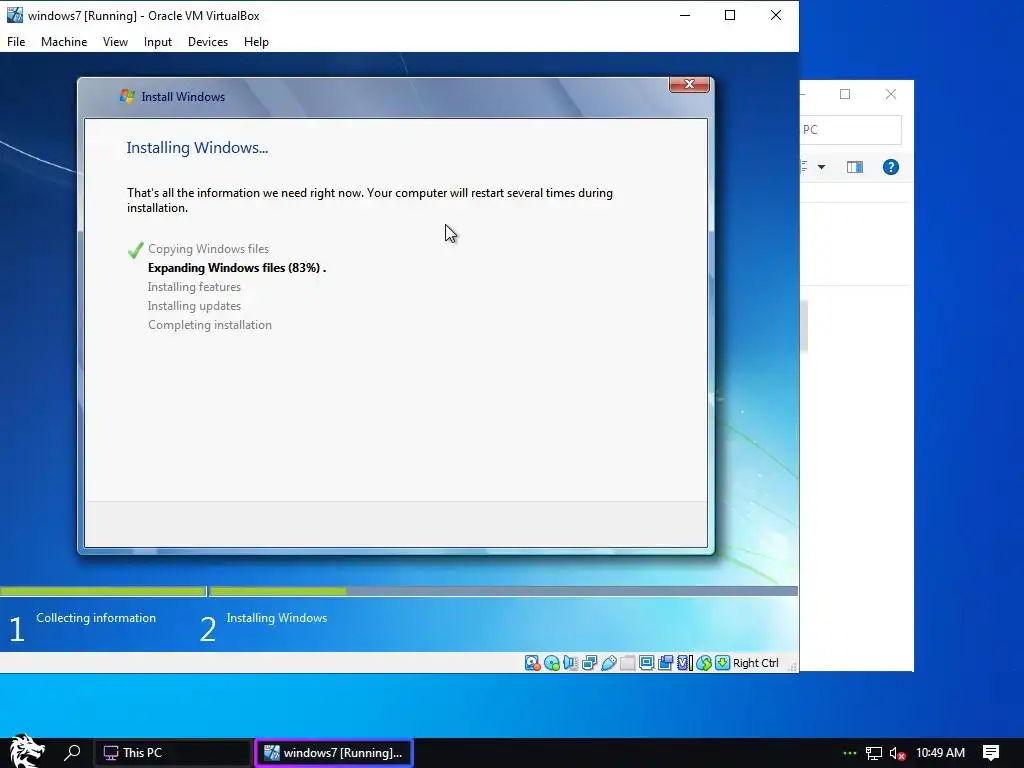Click the 'Installing updates' step text
Screen dimensions: 1024x768
click(x=194, y=306)
